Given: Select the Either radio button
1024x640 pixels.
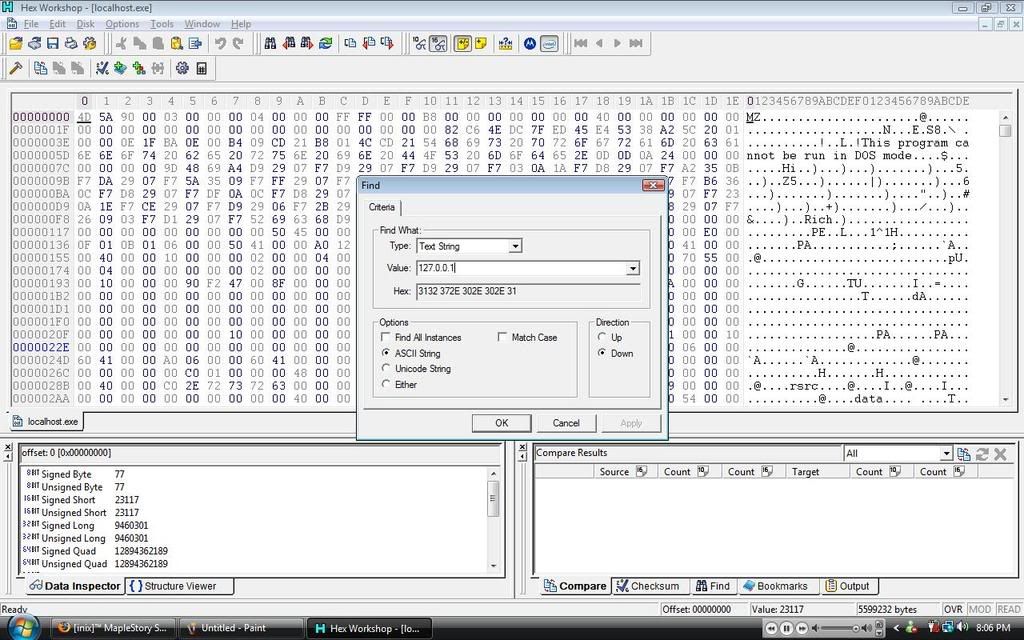Looking at the screenshot, I should pyautogui.click(x=386, y=384).
